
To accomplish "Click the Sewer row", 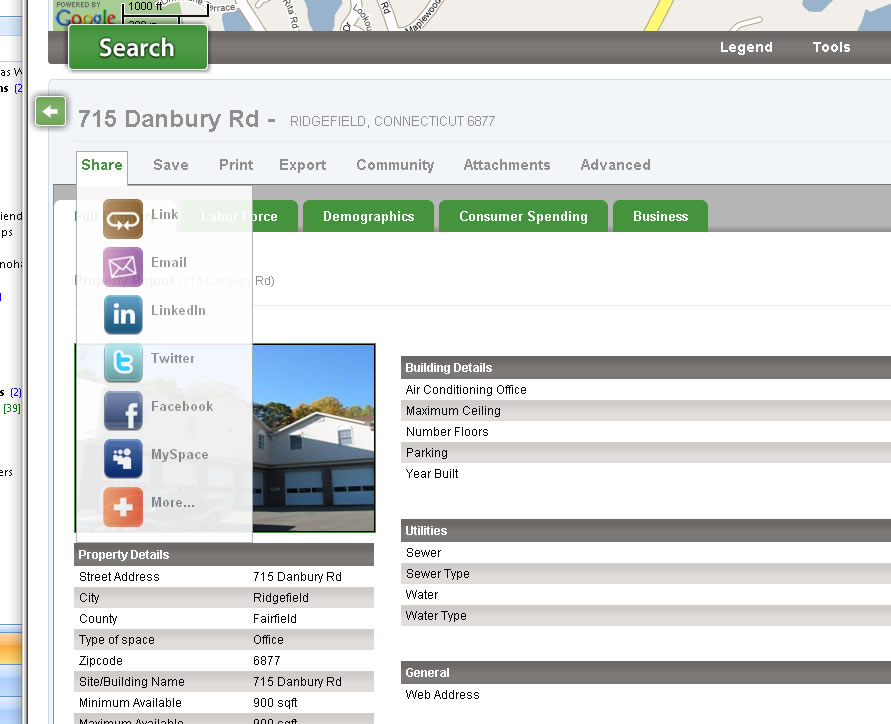I will [x=646, y=553].
